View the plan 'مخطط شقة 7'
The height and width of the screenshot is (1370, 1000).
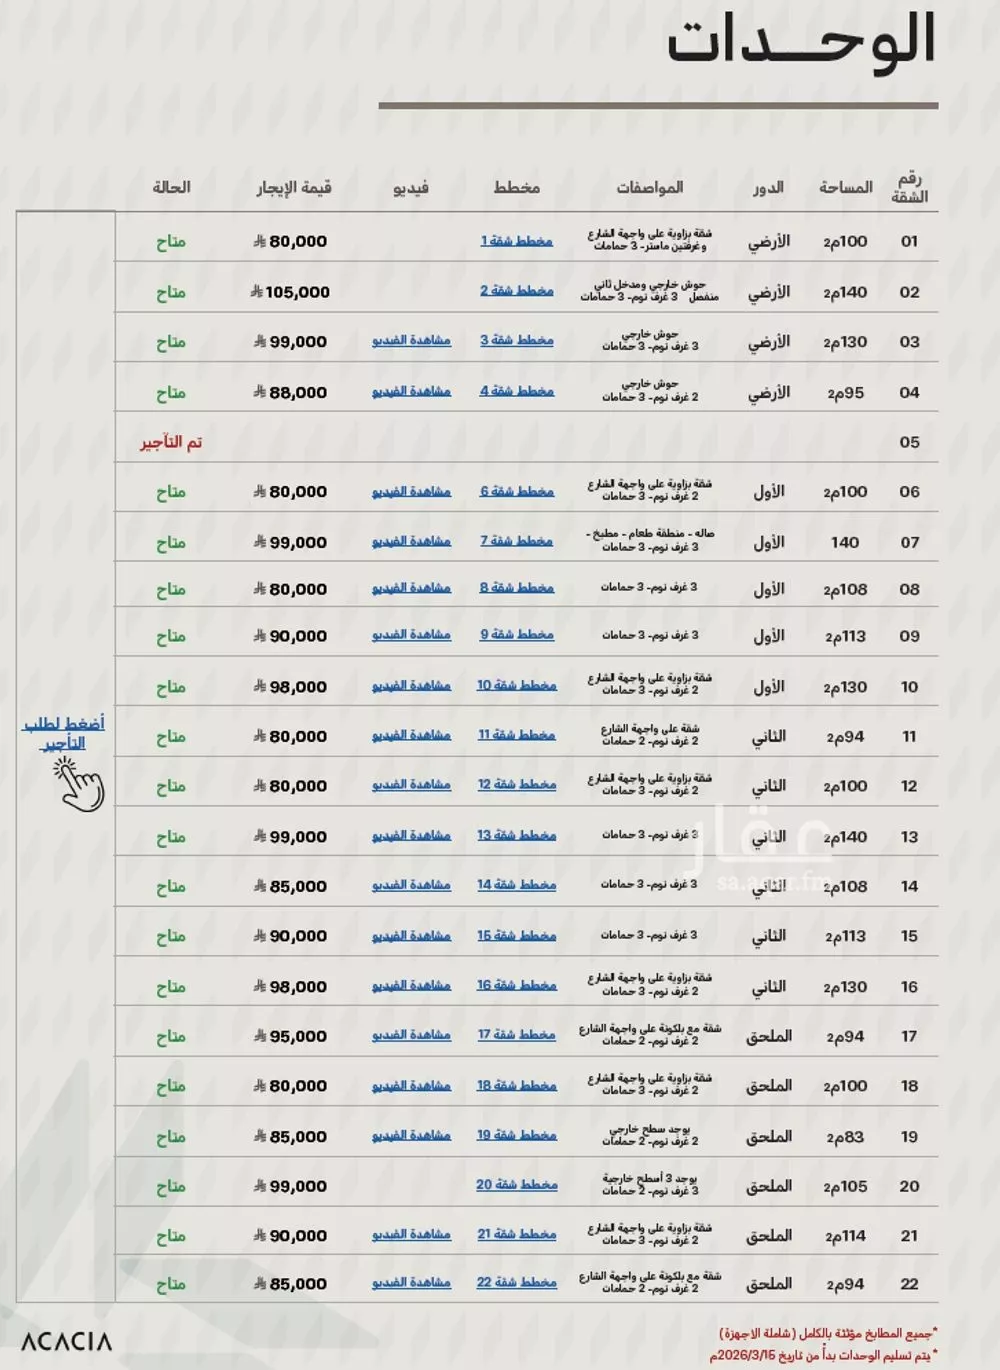tap(516, 541)
